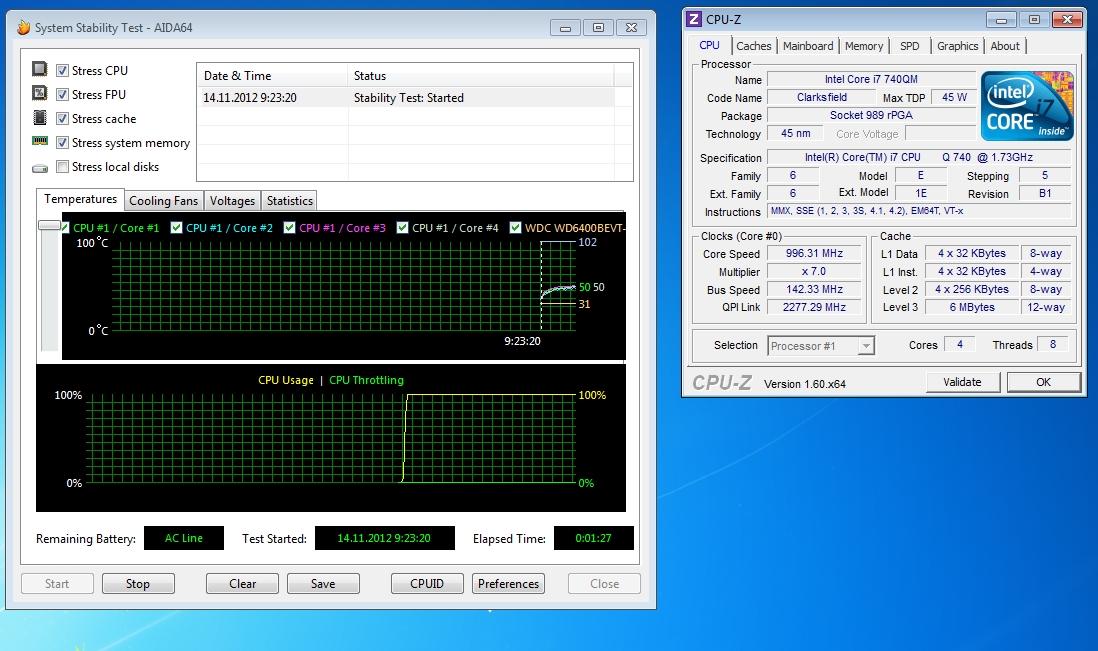The image size is (1098, 651).
Task: Open the Caches tab in CPU-Z
Action: (753, 46)
